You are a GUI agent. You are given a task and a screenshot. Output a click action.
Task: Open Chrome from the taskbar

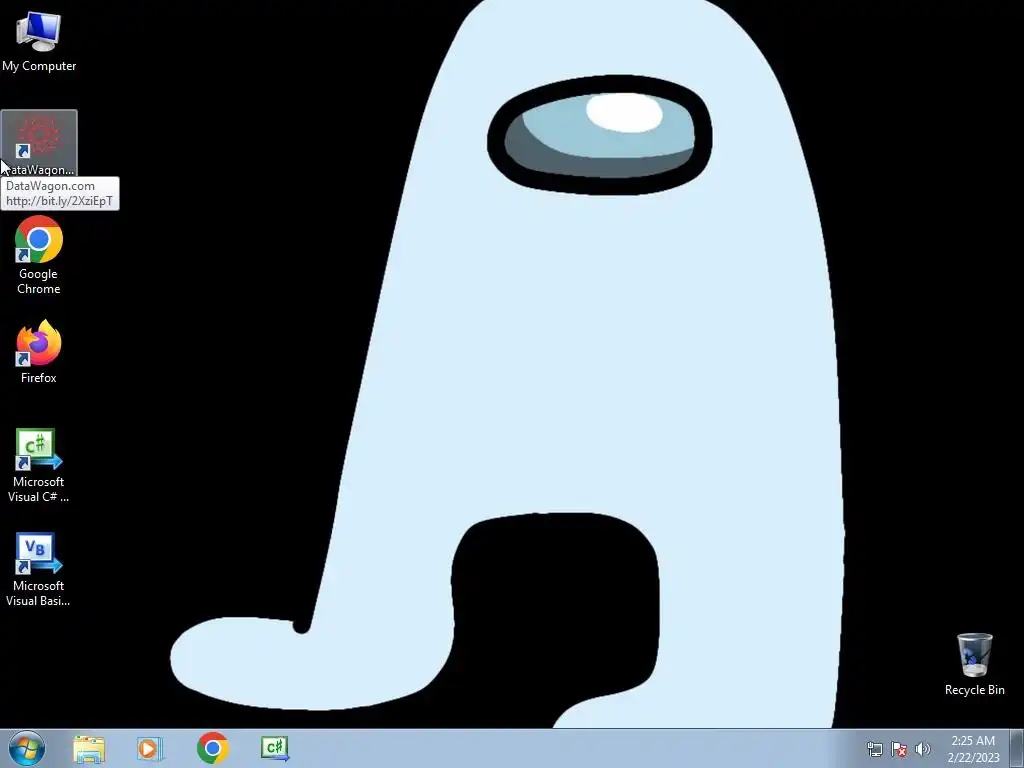(x=212, y=748)
